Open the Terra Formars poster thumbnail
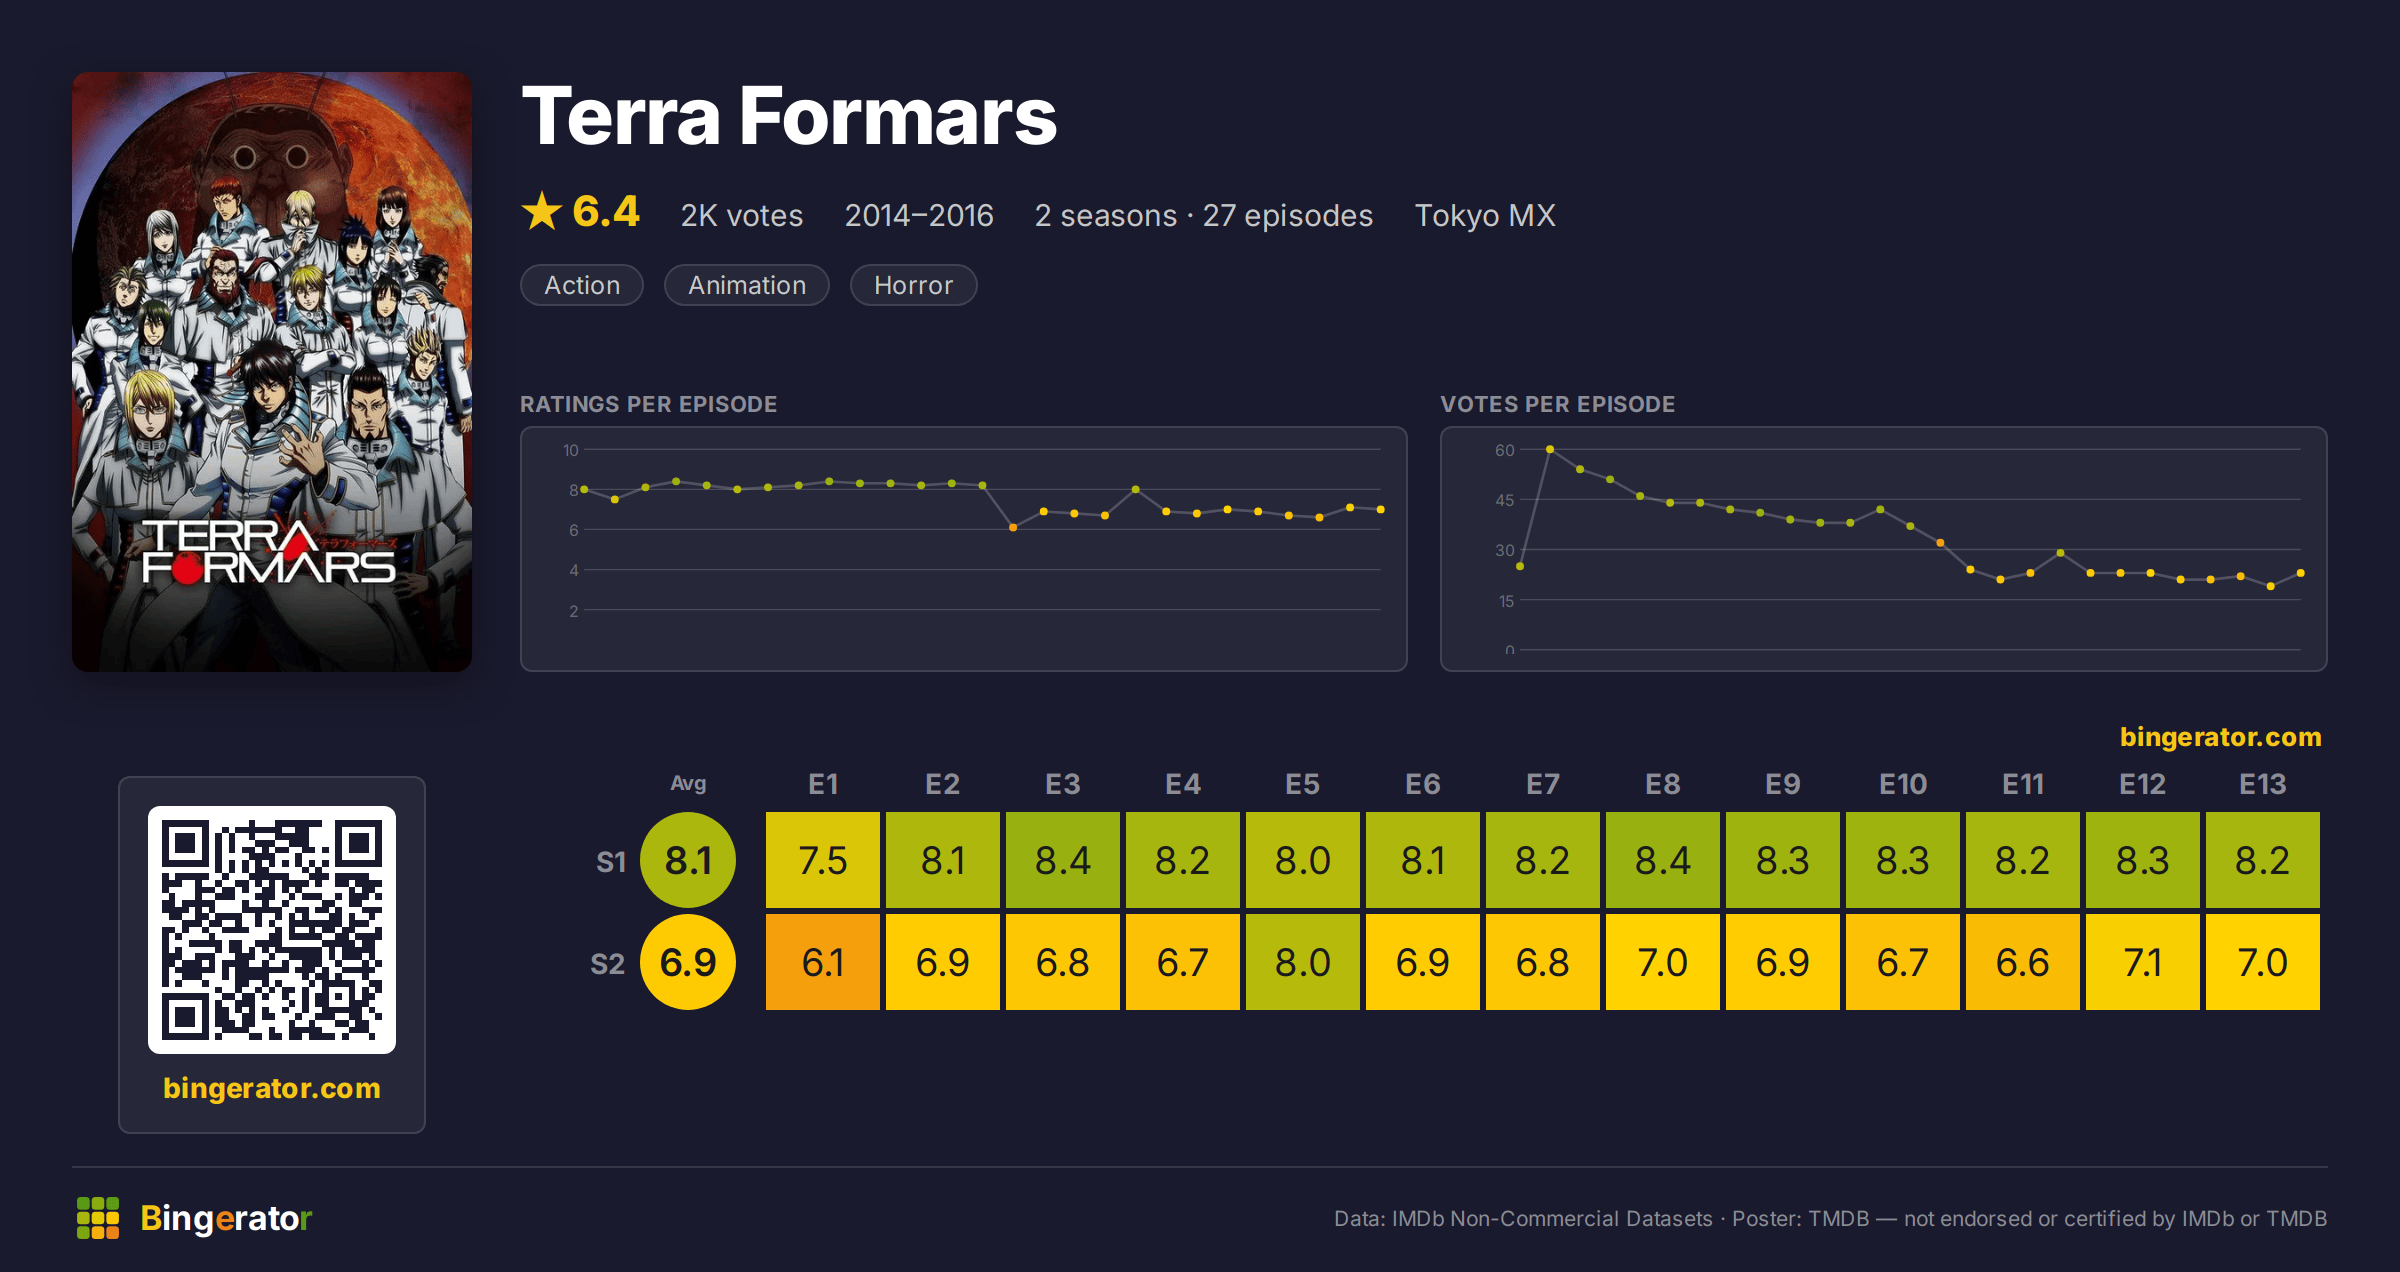This screenshot has height=1272, width=2400. coord(272,371)
